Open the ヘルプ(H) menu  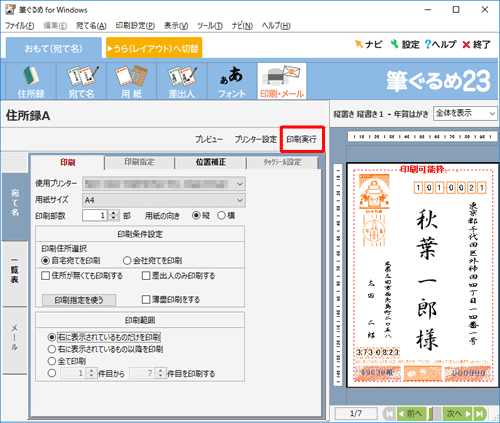pos(276,26)
